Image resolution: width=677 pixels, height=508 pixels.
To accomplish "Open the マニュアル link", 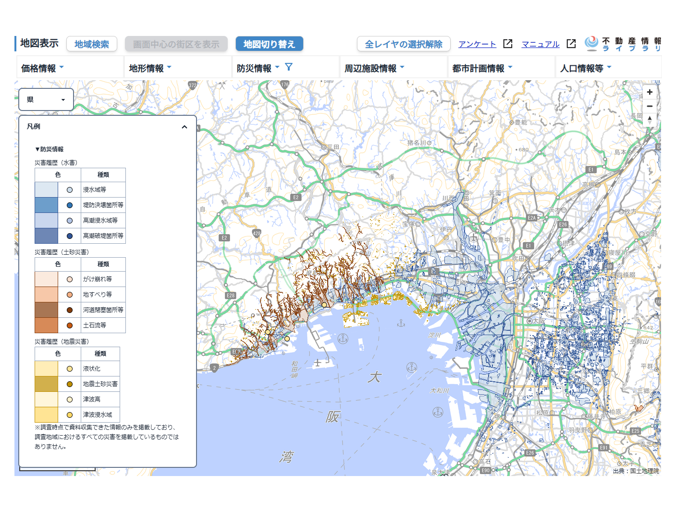I will click(x=540, y=44).
